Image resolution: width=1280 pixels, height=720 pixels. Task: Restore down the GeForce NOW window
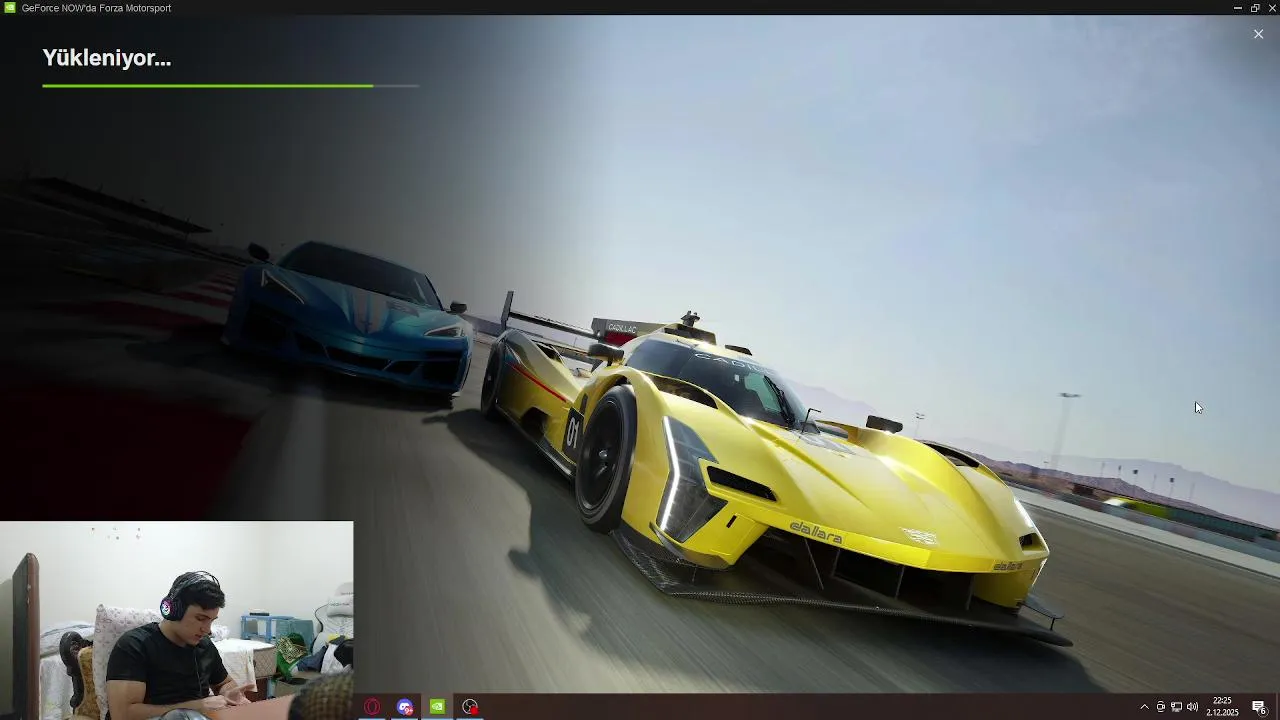point(1255,8)
